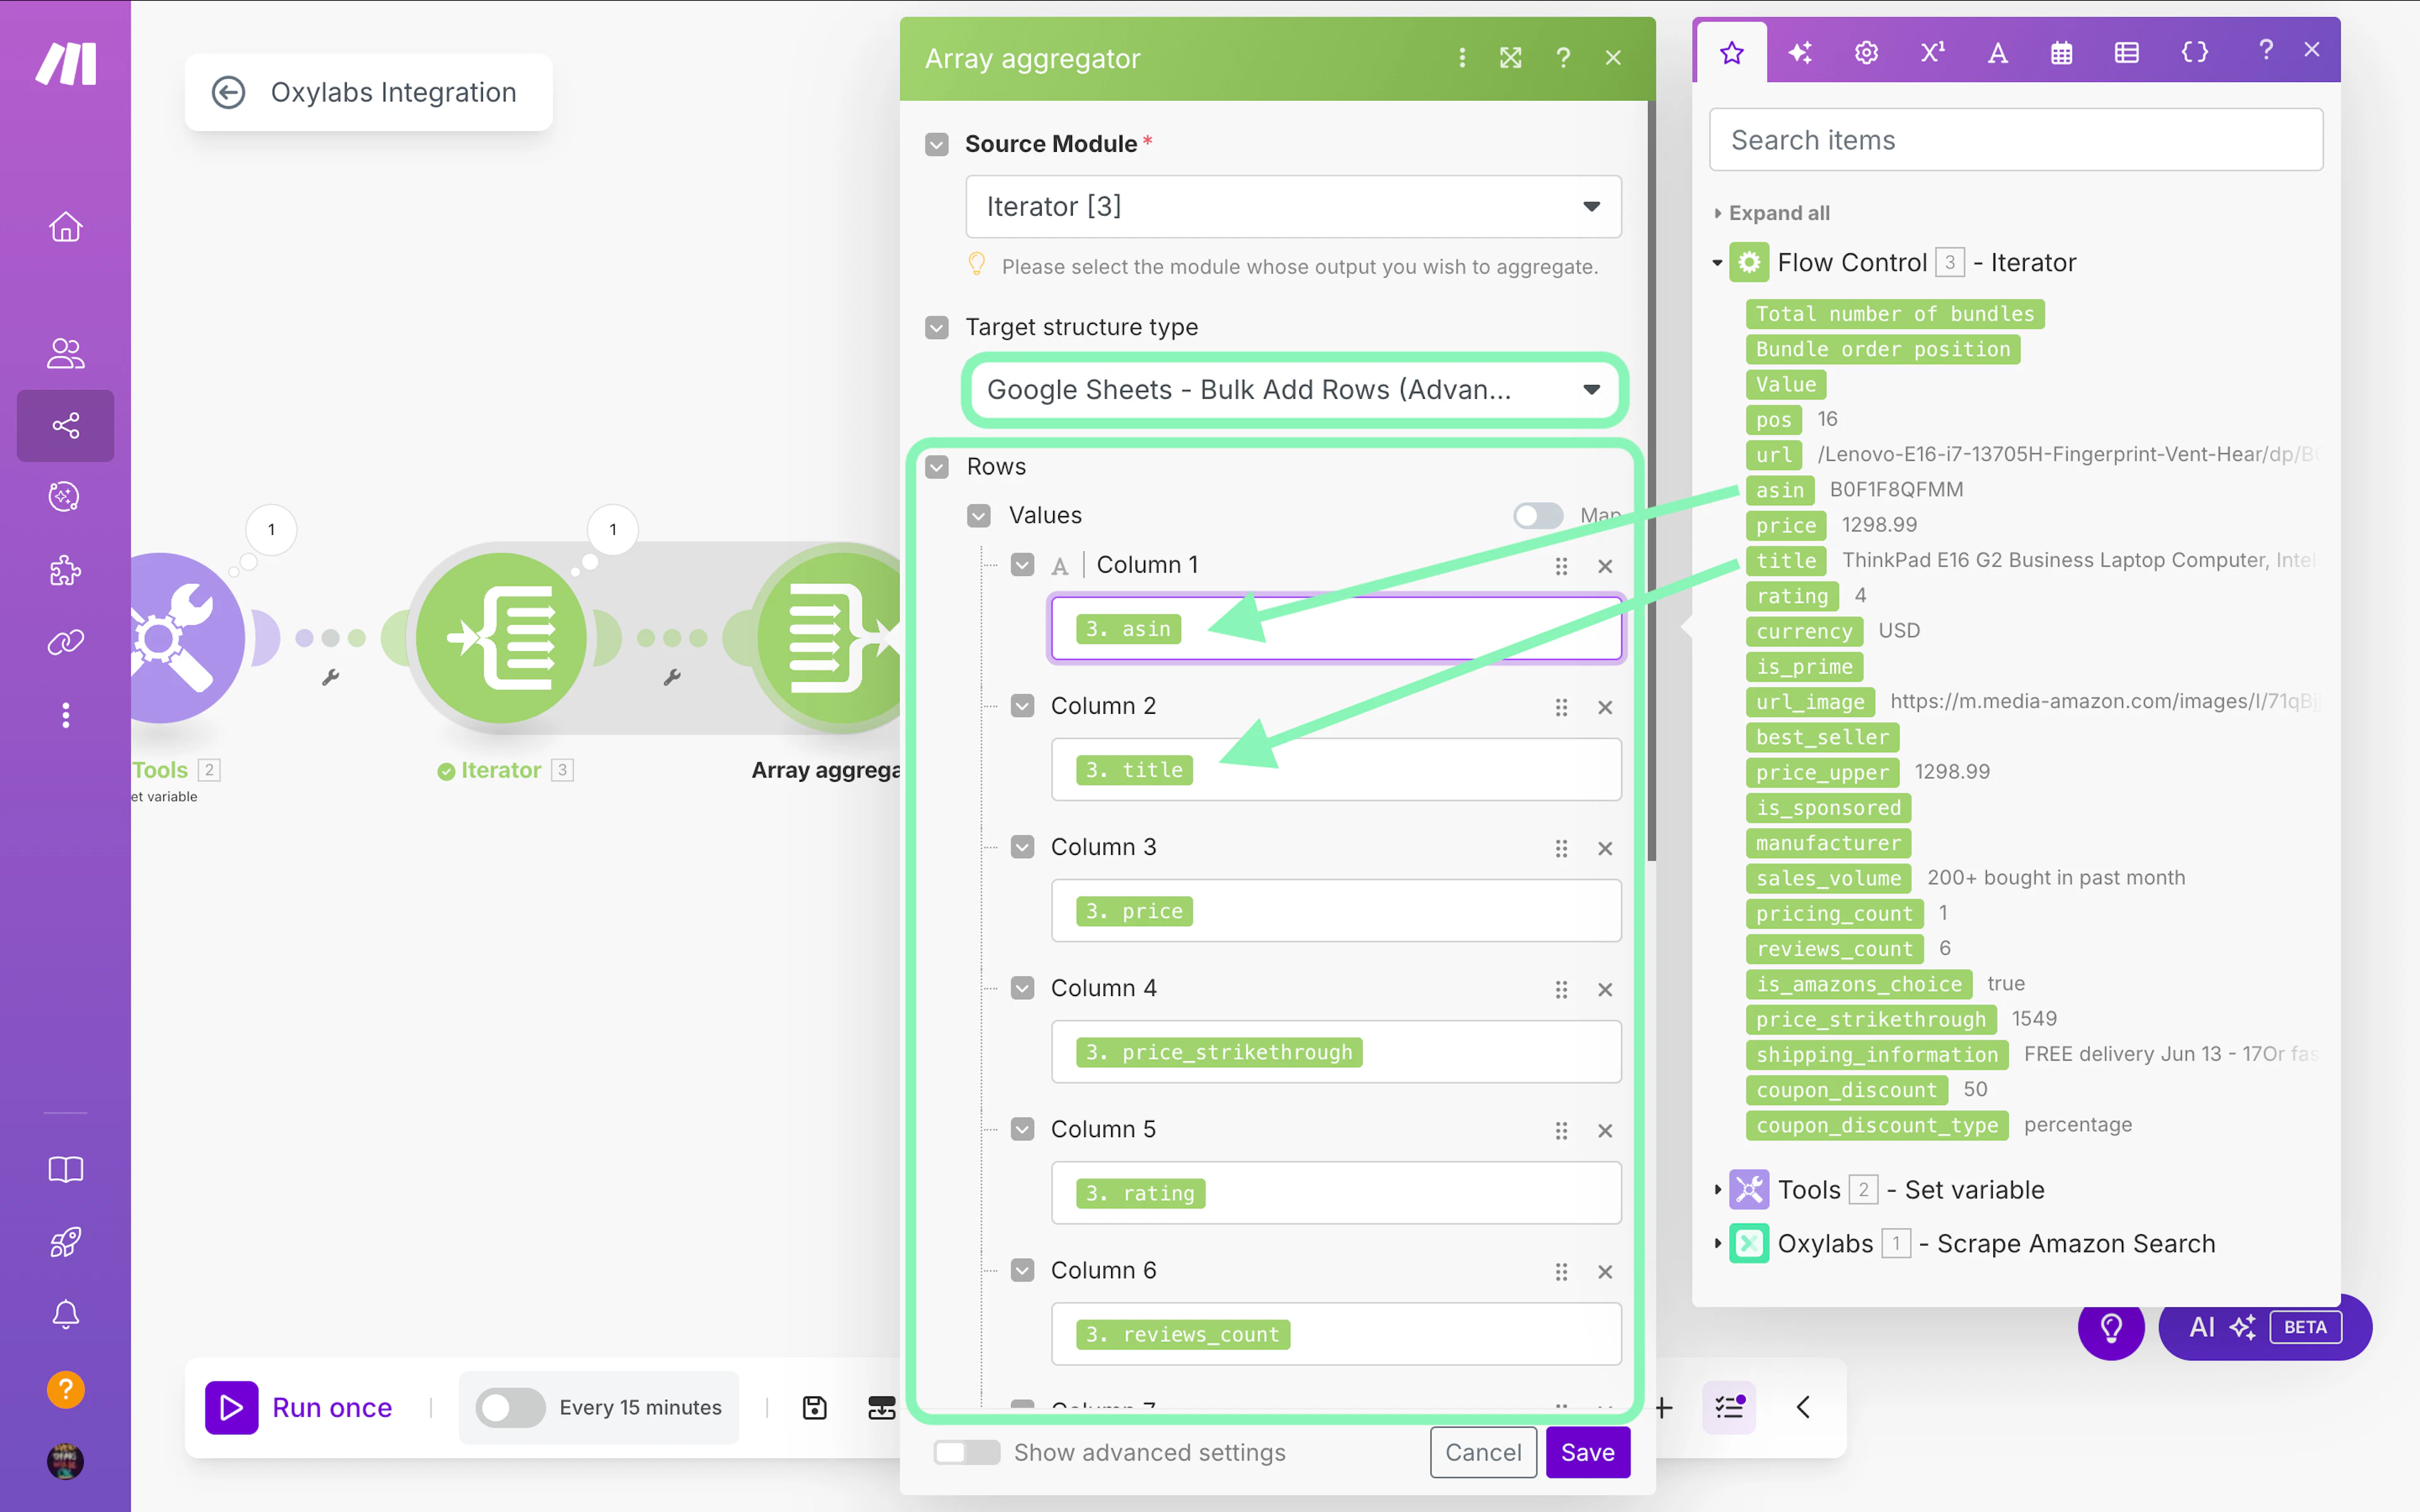
Task: Click the Save button
Action: (1587, 1452)
